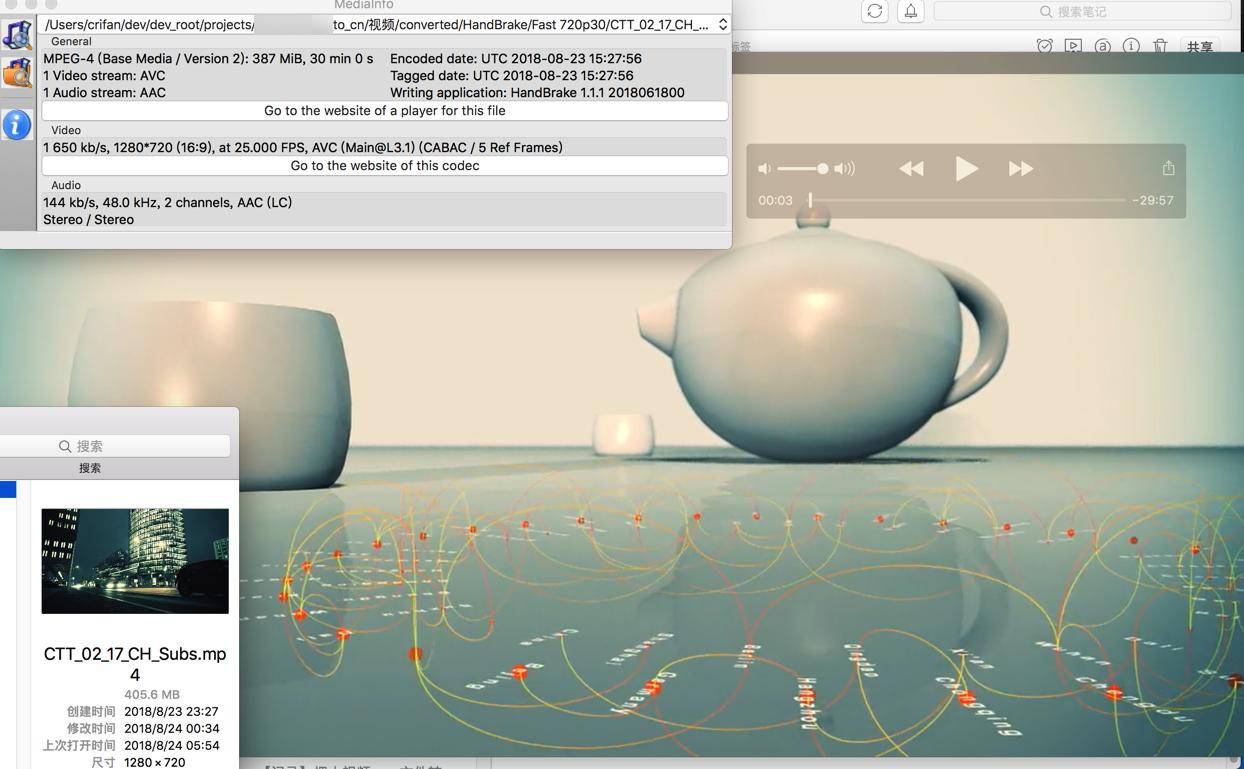This screenshot has width=1244, height=769.
Task: Click 'Go to the website of this codec'
Action: [385, 166]
